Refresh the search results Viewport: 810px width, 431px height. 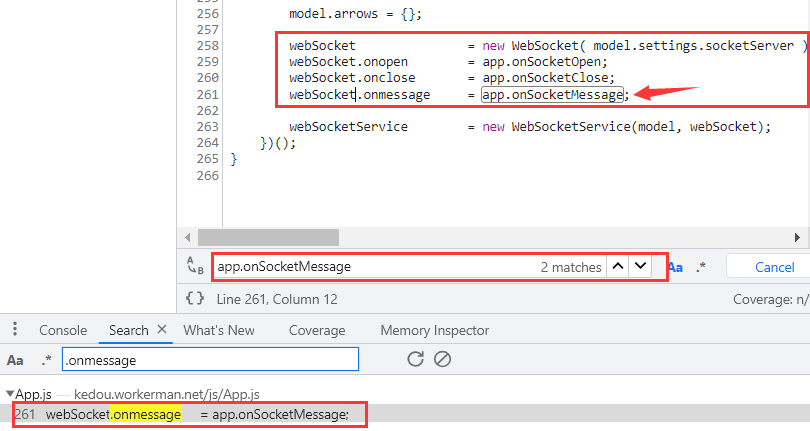[x=416, y=359]
